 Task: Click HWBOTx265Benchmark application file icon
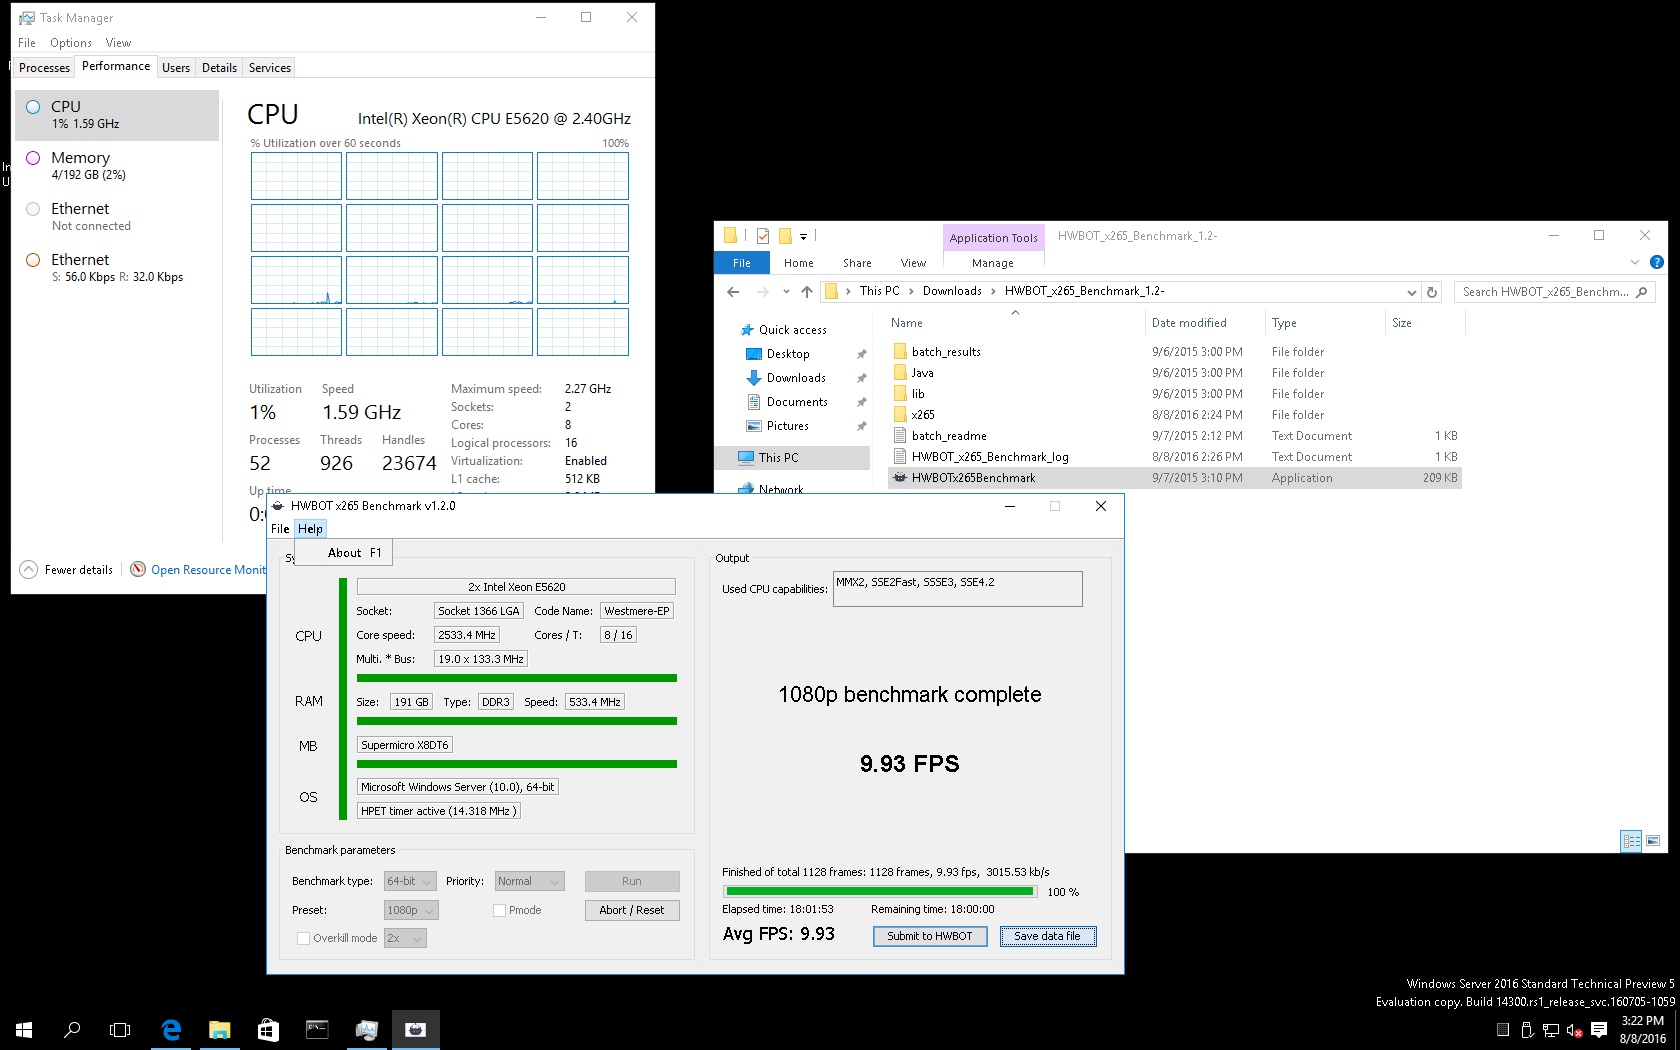tap(900, 478)
